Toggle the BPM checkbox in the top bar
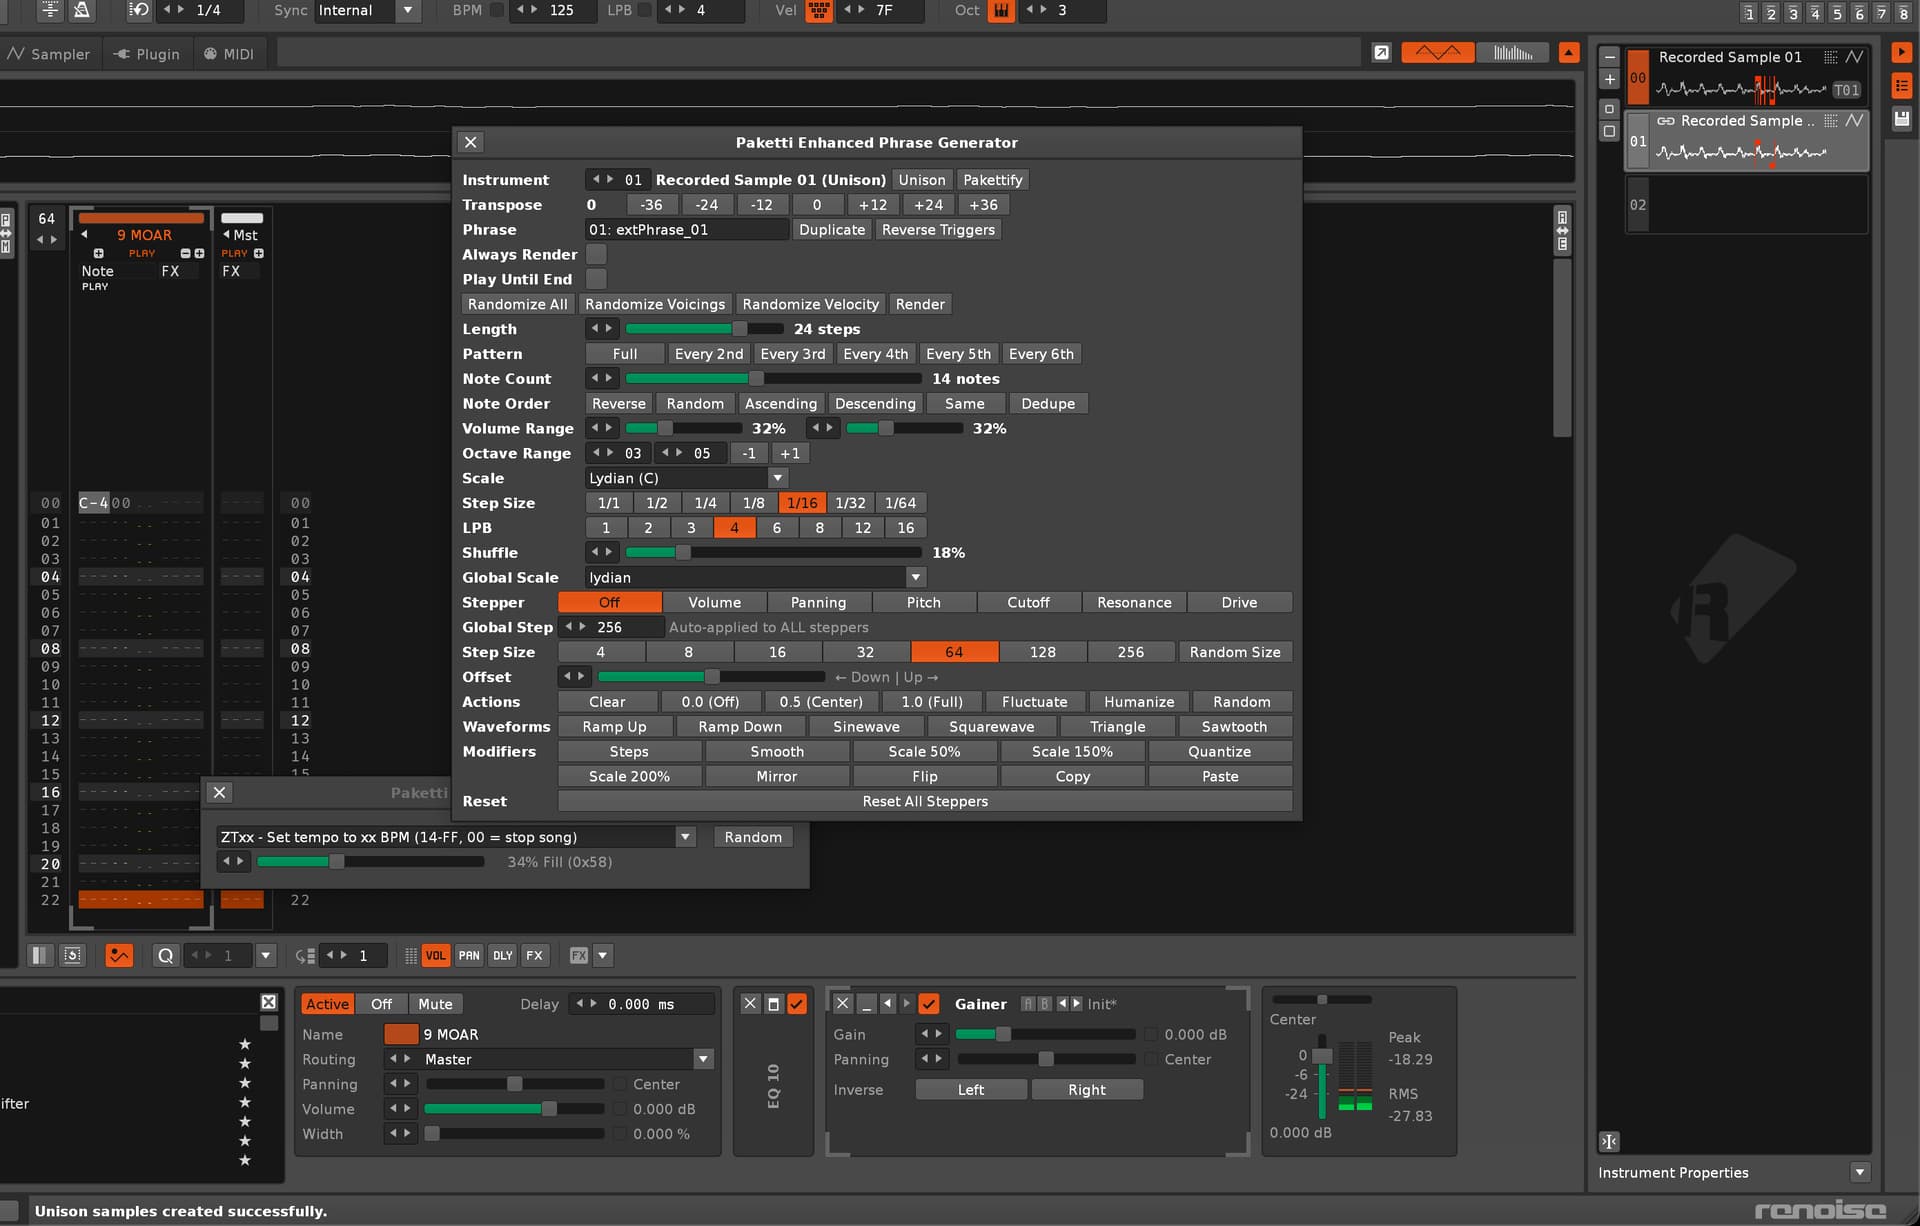Screen dimensions: 1920x1226 coord(497,10)
